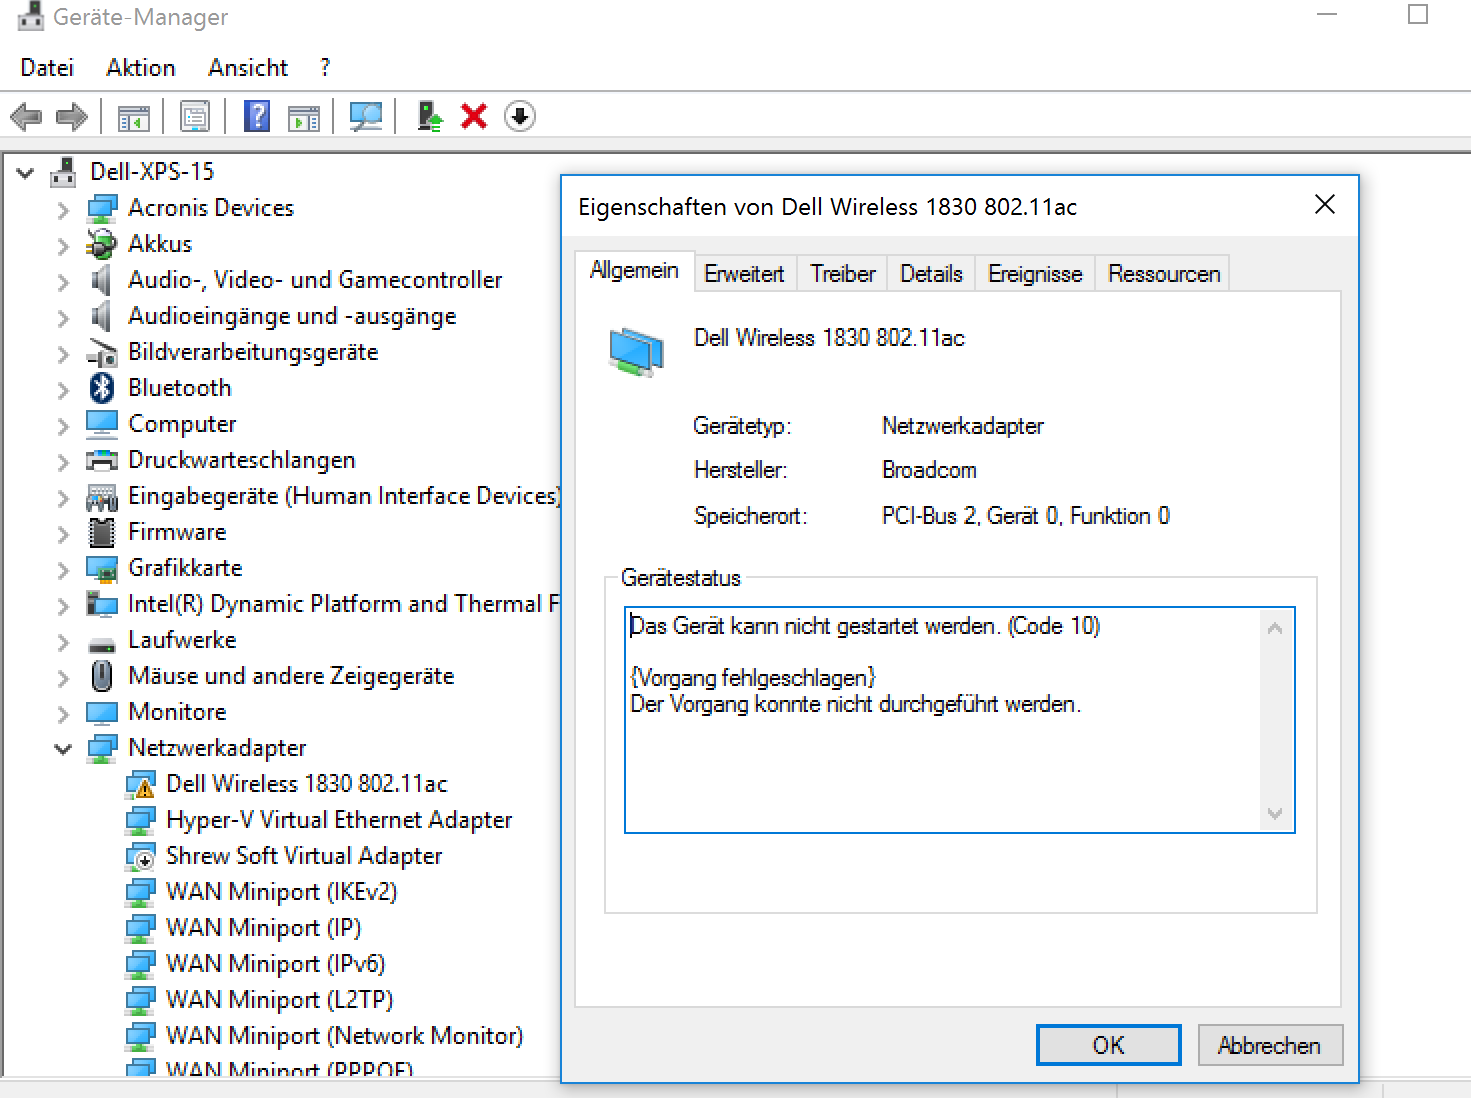Click the Gerätestatus scrollbar up arrow

[x=1275, y=628]
